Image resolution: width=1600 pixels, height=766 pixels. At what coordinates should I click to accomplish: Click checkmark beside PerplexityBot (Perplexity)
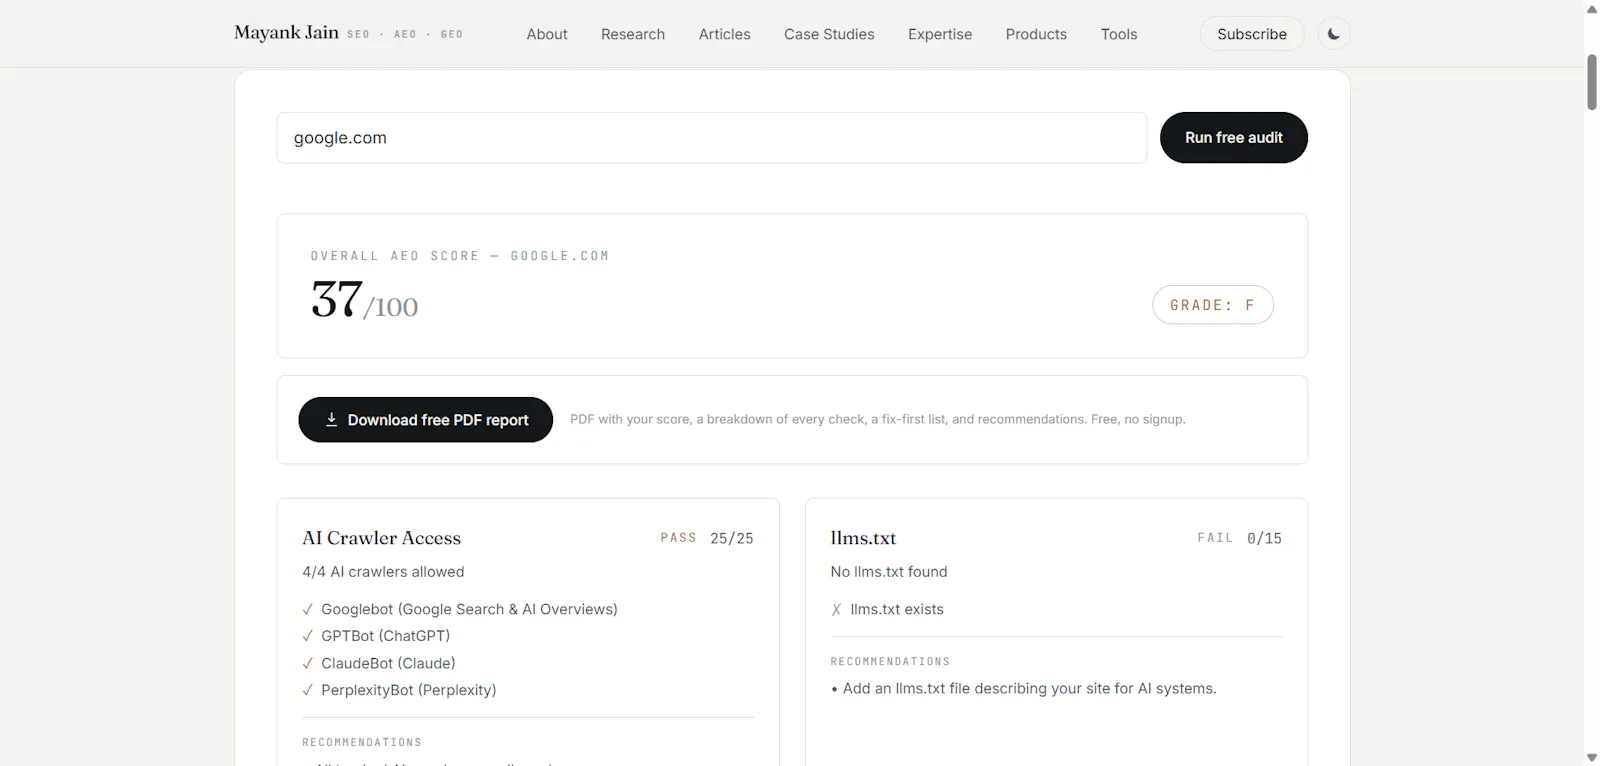[x=308, y=690]
